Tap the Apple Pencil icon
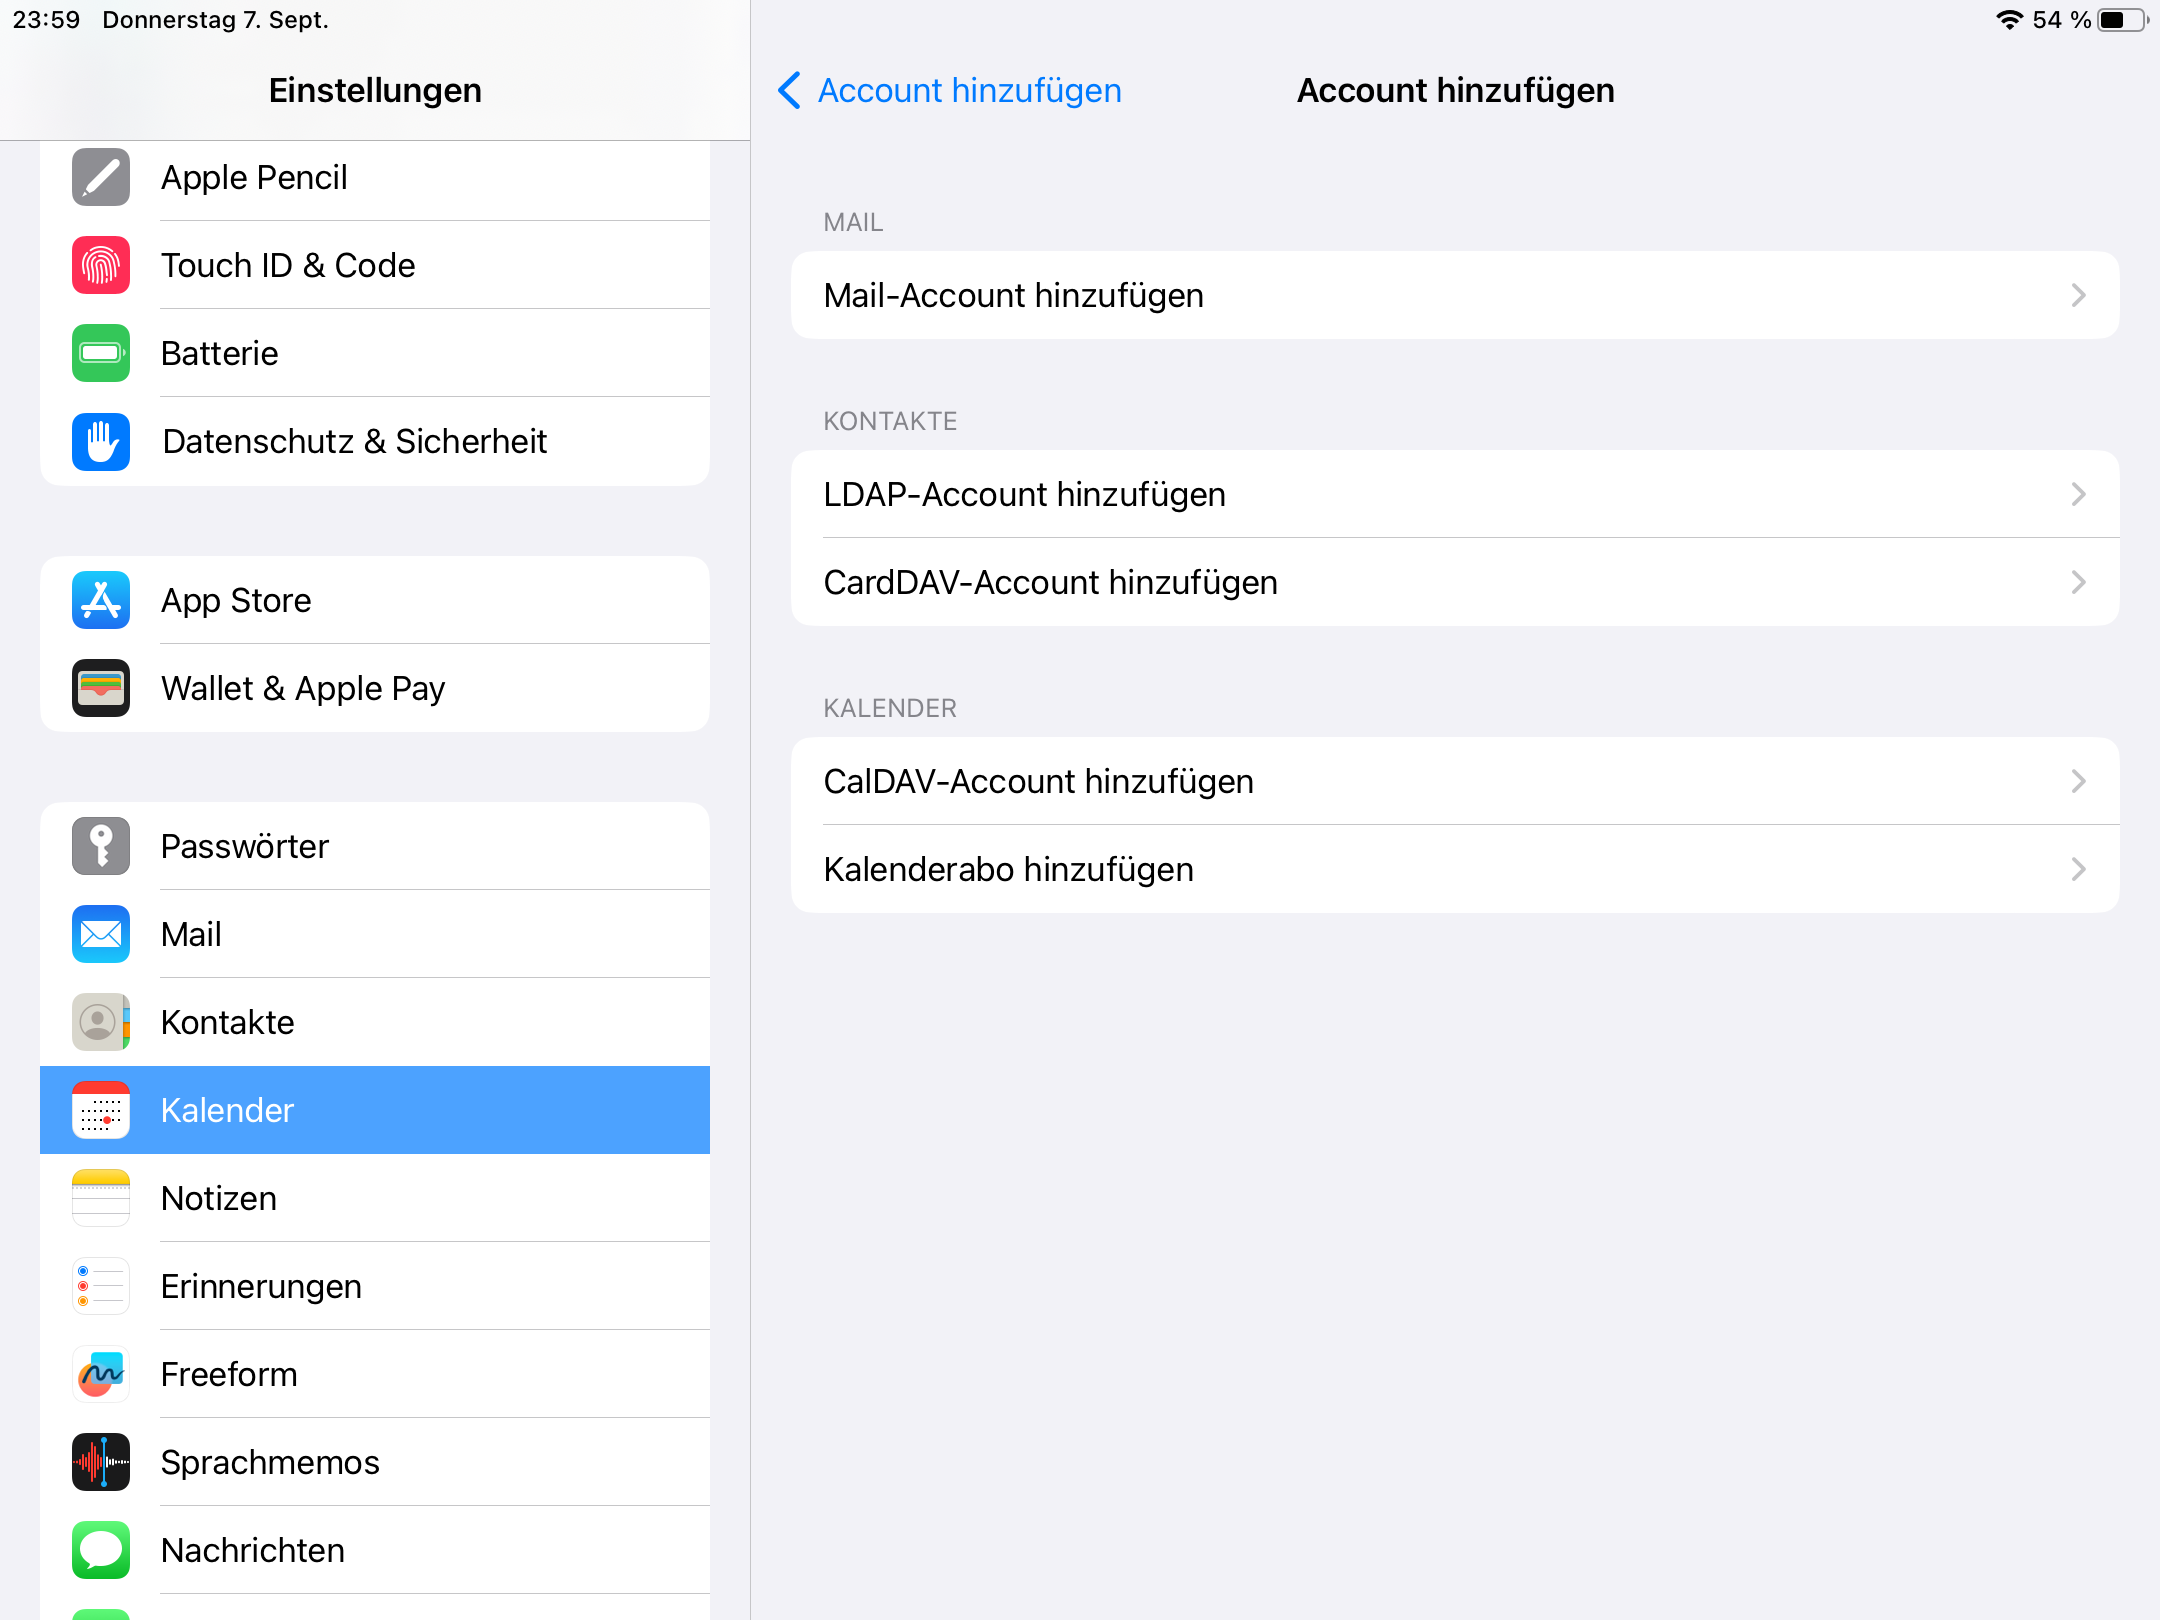2160x1620 pixels. pos(101,178)
